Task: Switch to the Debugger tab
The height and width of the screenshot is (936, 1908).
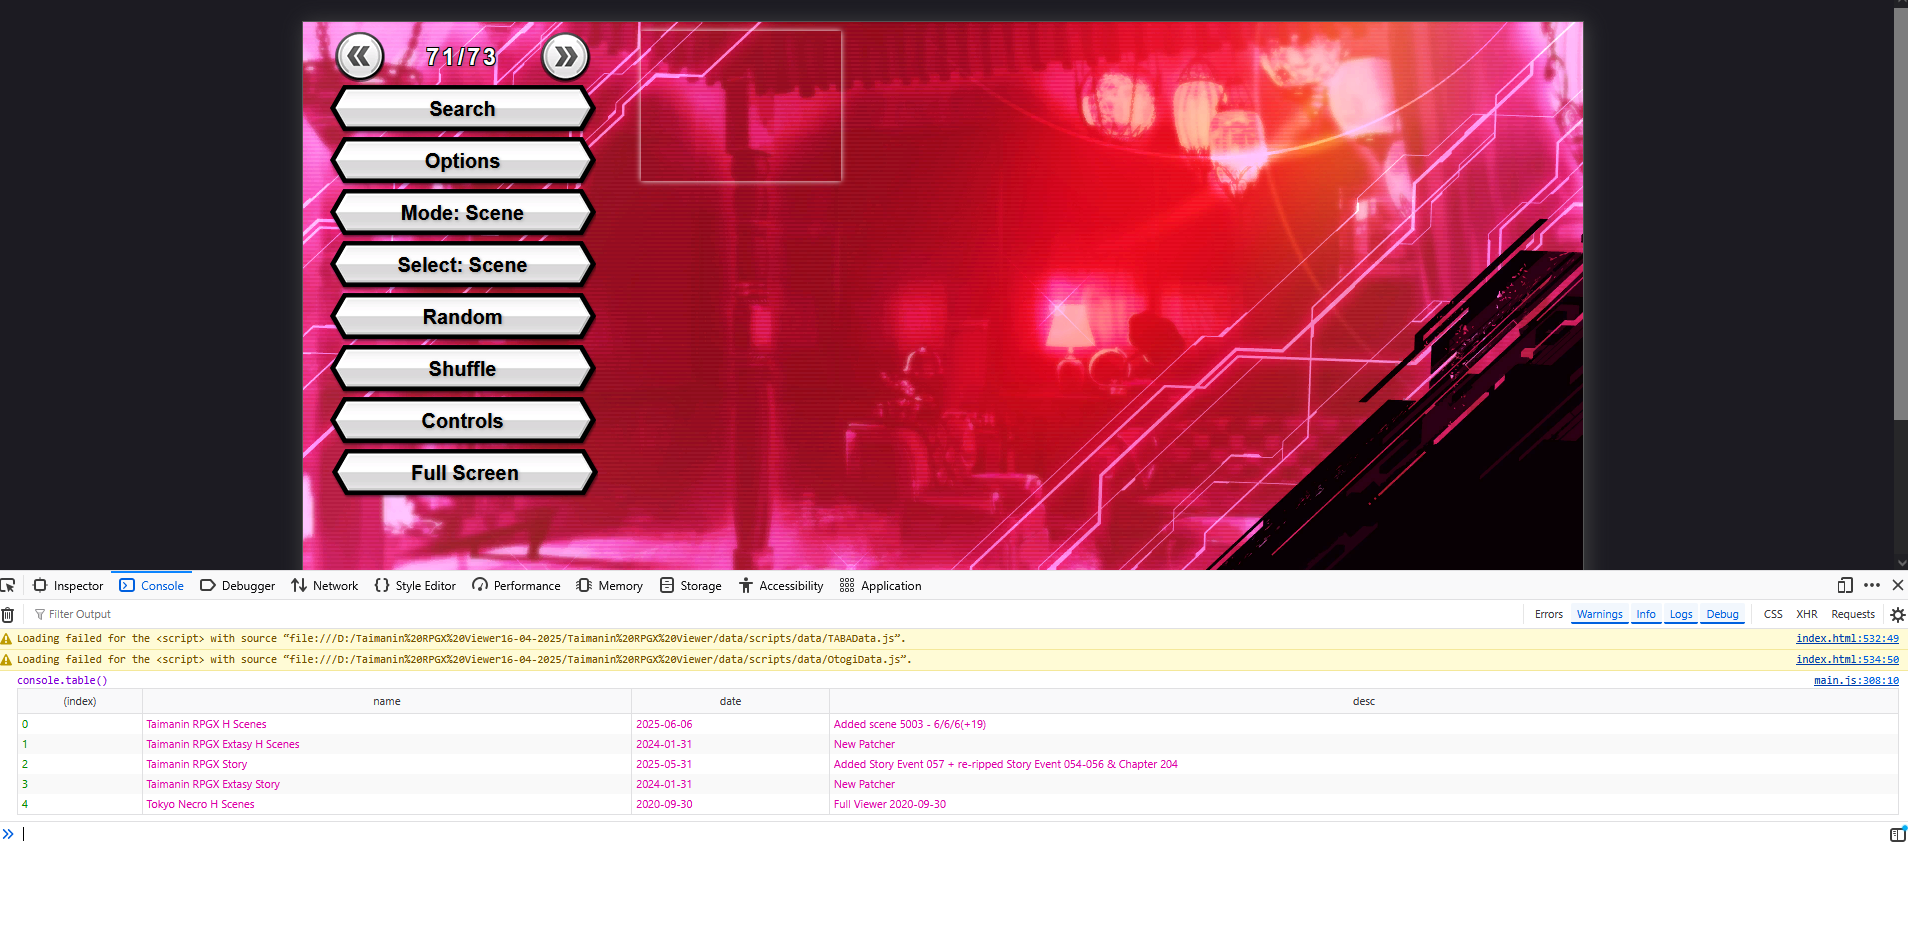Action: tap(238, 586)
